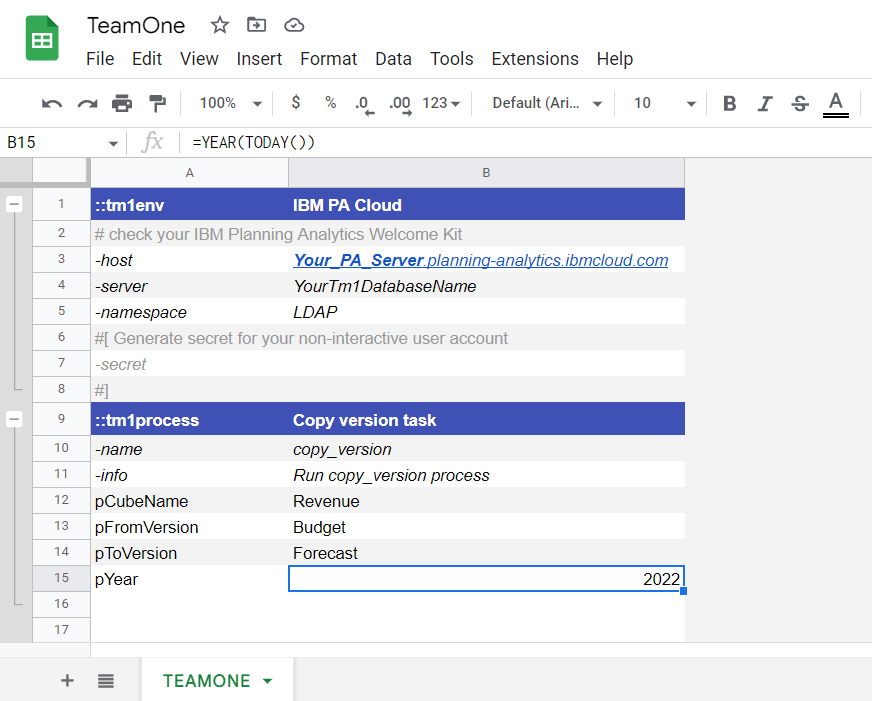The image size is (872, 701).
Task: Activate the paint format tool
Action: pyautogui.click(x=157, y=103)
